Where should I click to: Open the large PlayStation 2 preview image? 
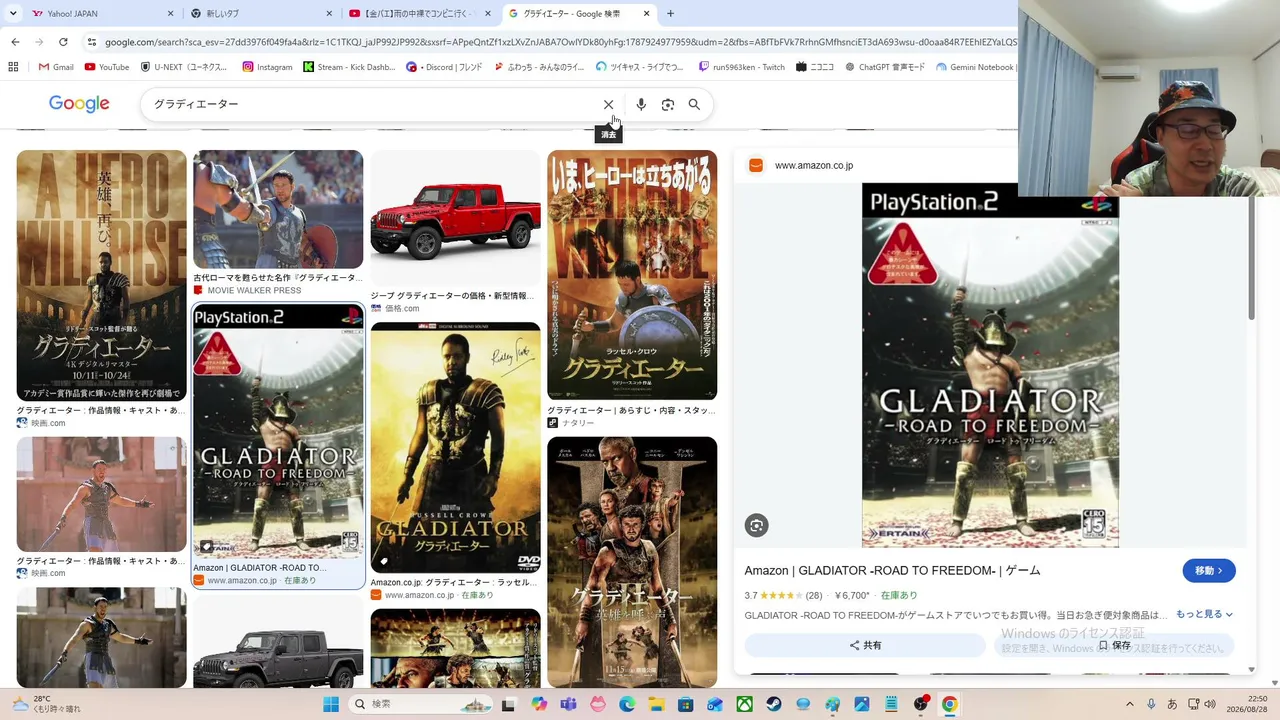click(x=990, y=365)
